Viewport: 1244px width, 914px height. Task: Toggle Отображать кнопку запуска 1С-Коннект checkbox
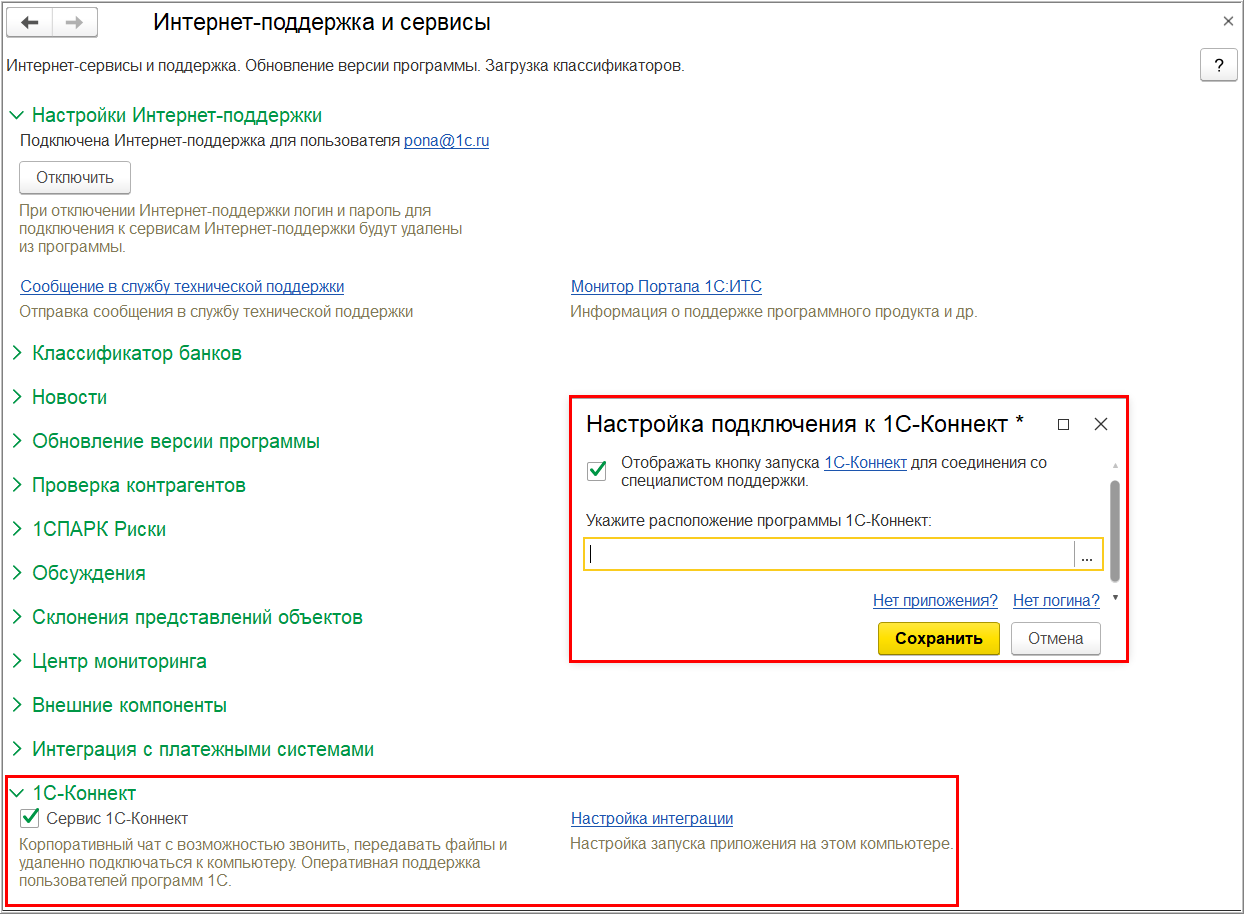point(597,471)
